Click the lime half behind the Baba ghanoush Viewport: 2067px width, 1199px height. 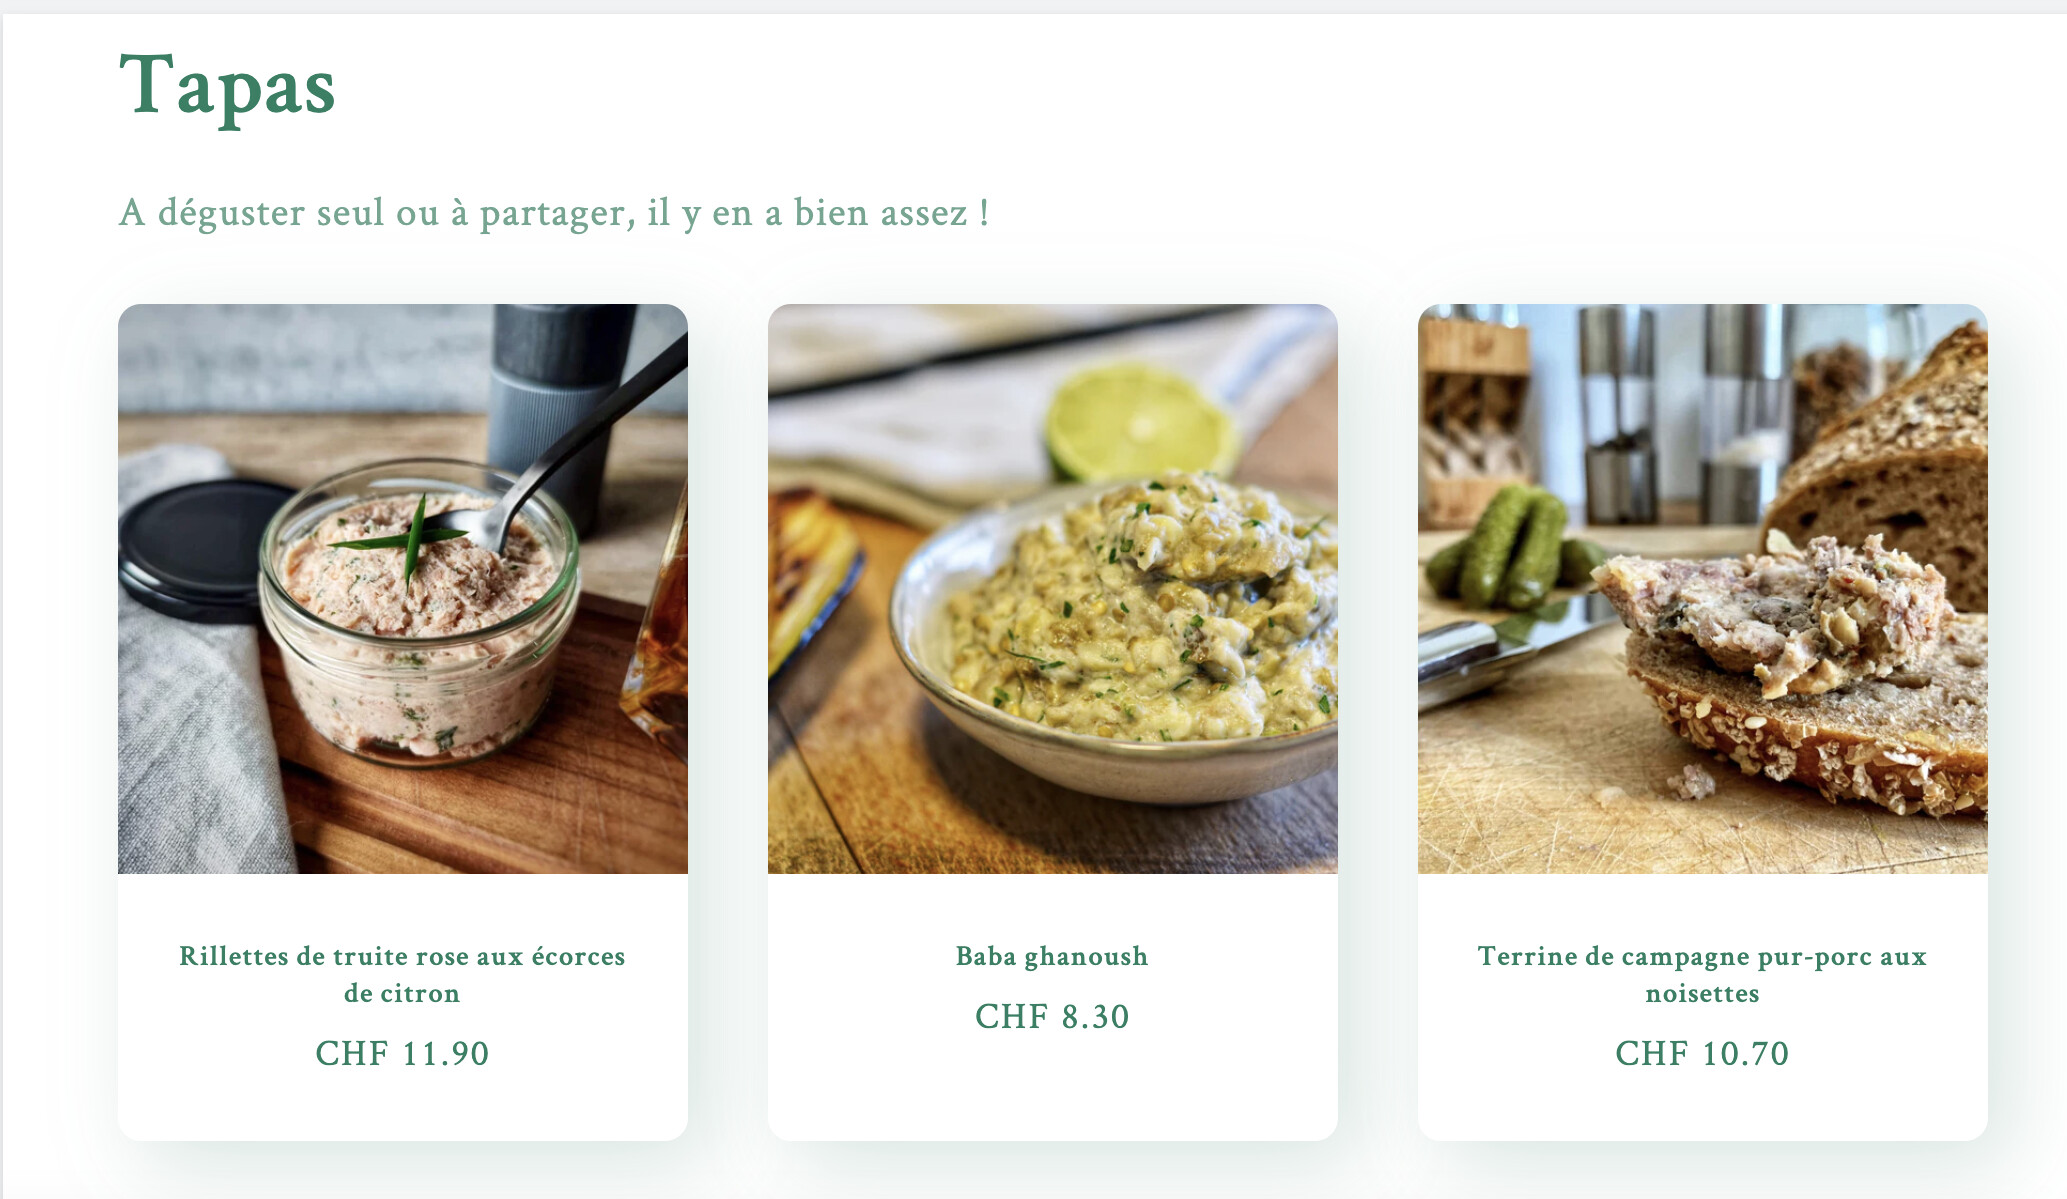point(1140,422)
